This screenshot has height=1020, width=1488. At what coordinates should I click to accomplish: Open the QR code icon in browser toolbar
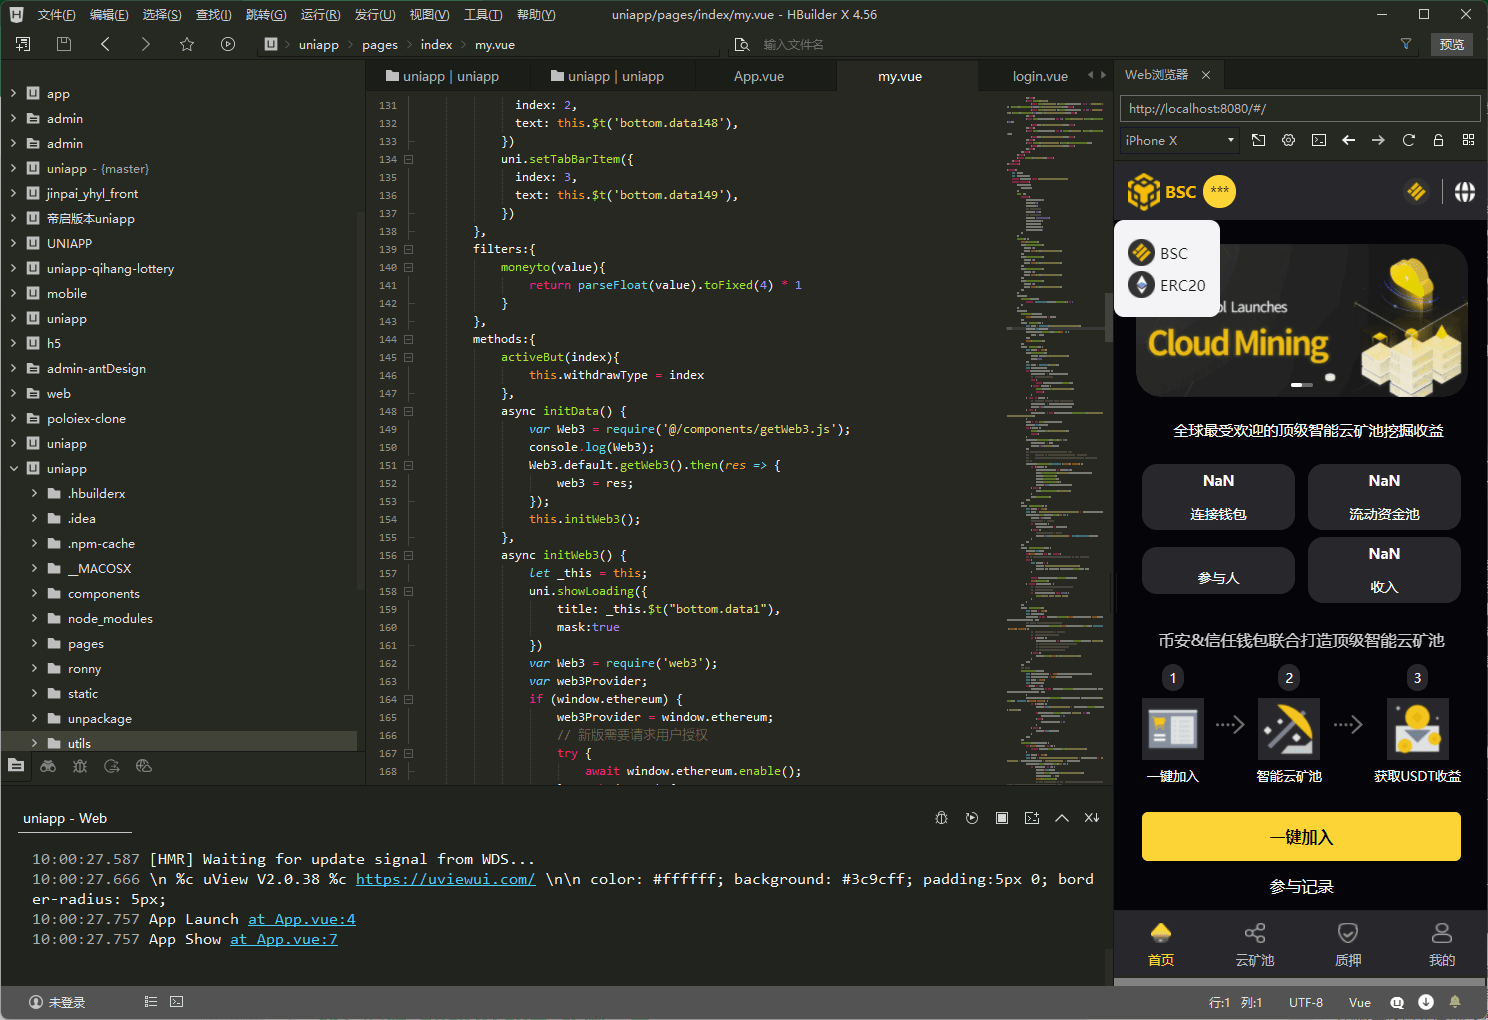tap(1468, 140)
